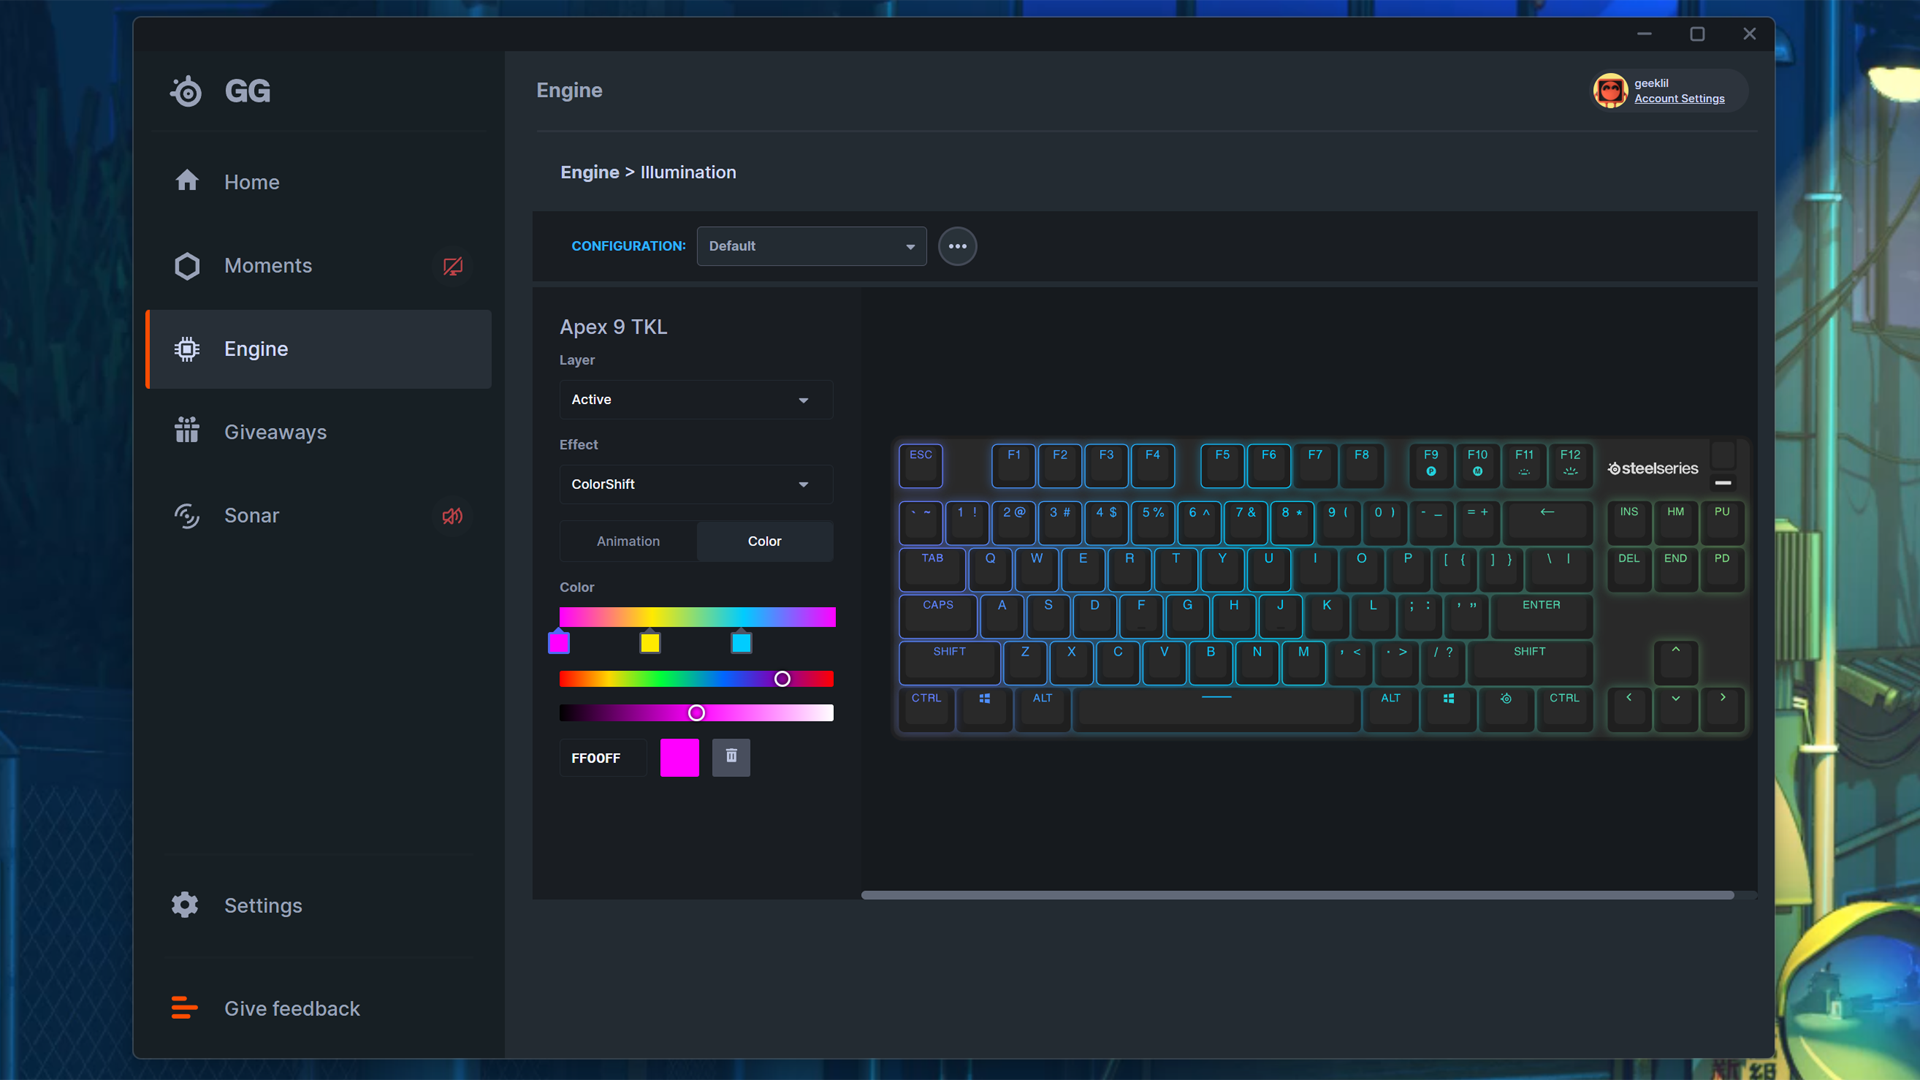The height and width of the screenshot is (1080, 1920).
Task: Switch to the Color tab
Action: pyautogui.click(x=765, y=541)
